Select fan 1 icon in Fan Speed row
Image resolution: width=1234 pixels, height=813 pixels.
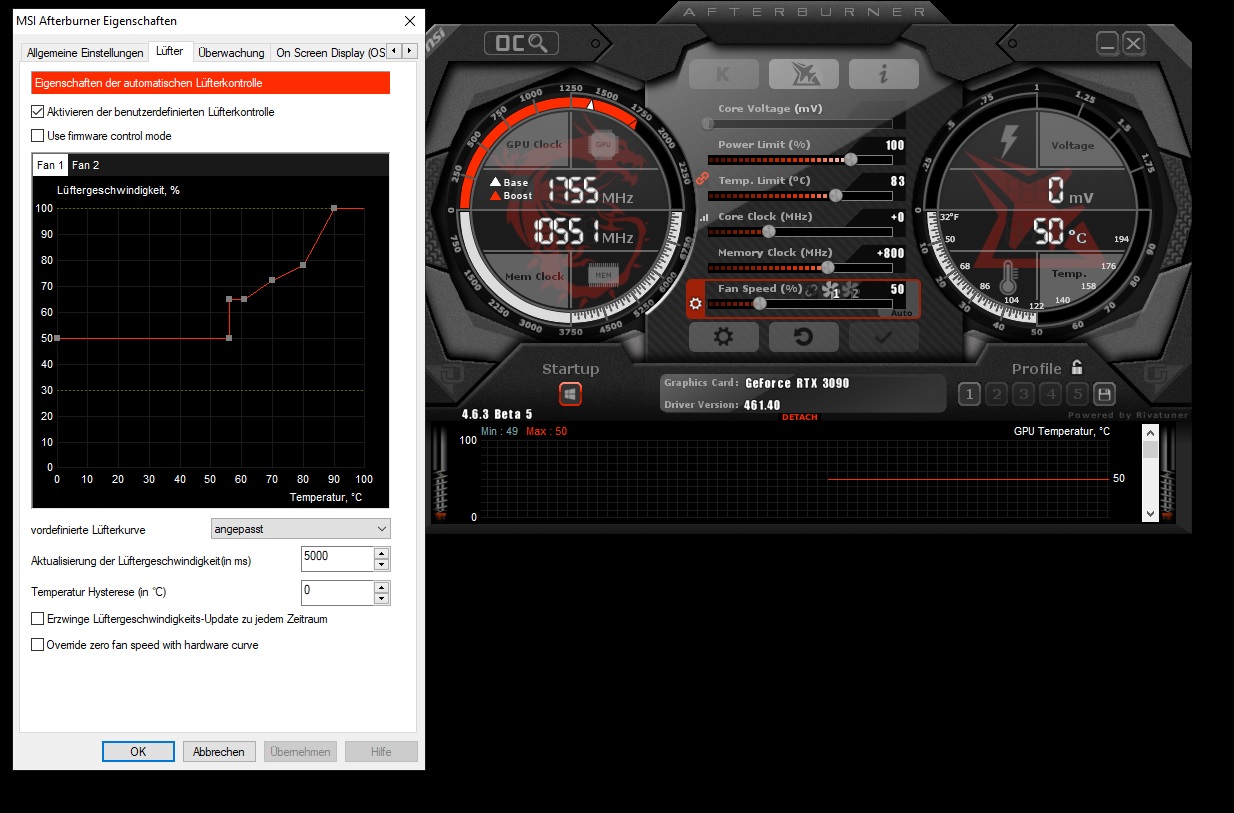click(x=831, y=291)
